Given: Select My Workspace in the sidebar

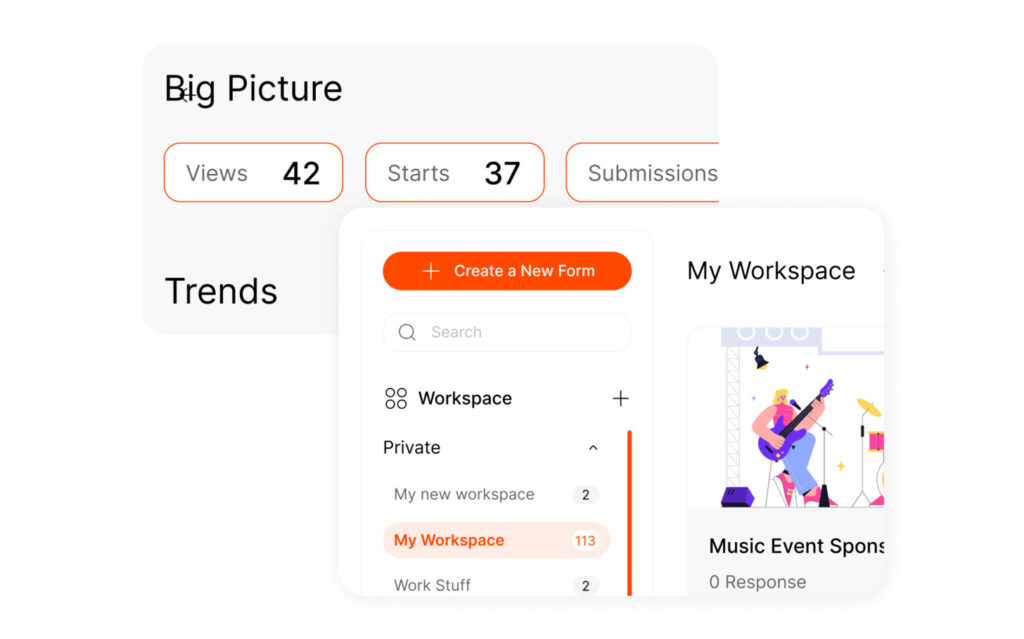Looking at the screenshot, I should point(448,540).
